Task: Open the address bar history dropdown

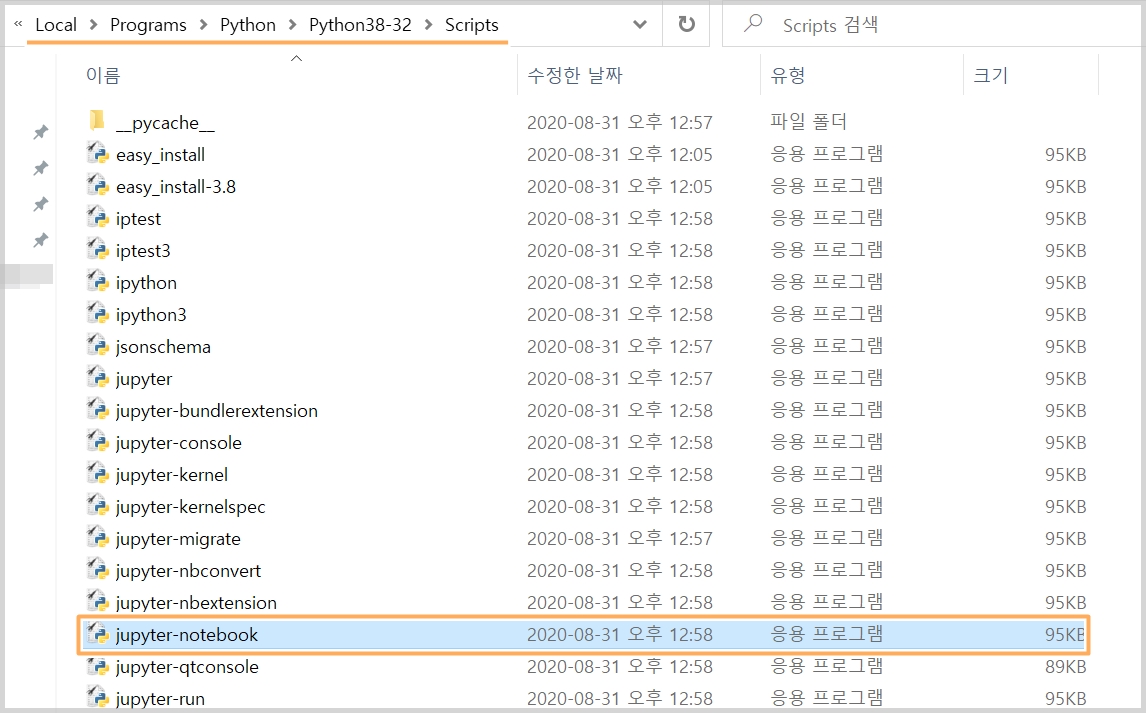Action: [640, 24]
